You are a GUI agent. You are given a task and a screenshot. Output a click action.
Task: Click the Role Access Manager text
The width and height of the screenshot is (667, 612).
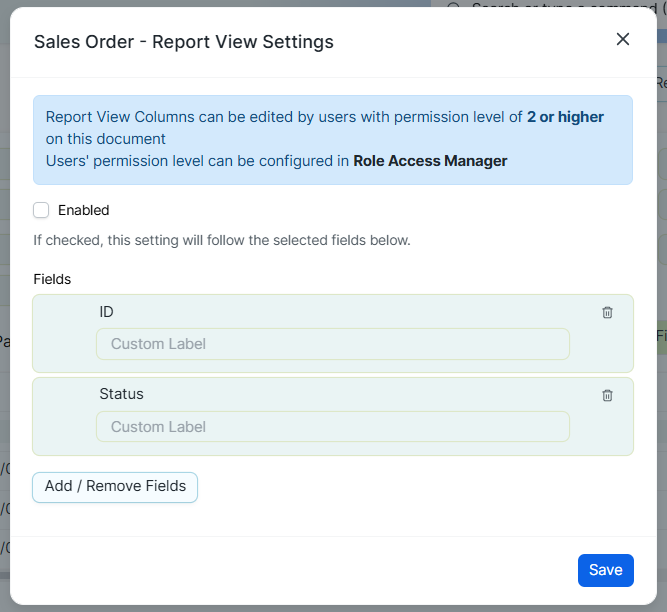(x=430, y=161)
